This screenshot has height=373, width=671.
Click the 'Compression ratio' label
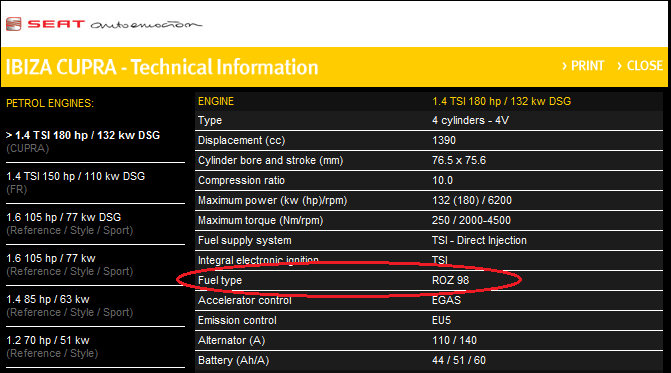[x=241, y=181]
